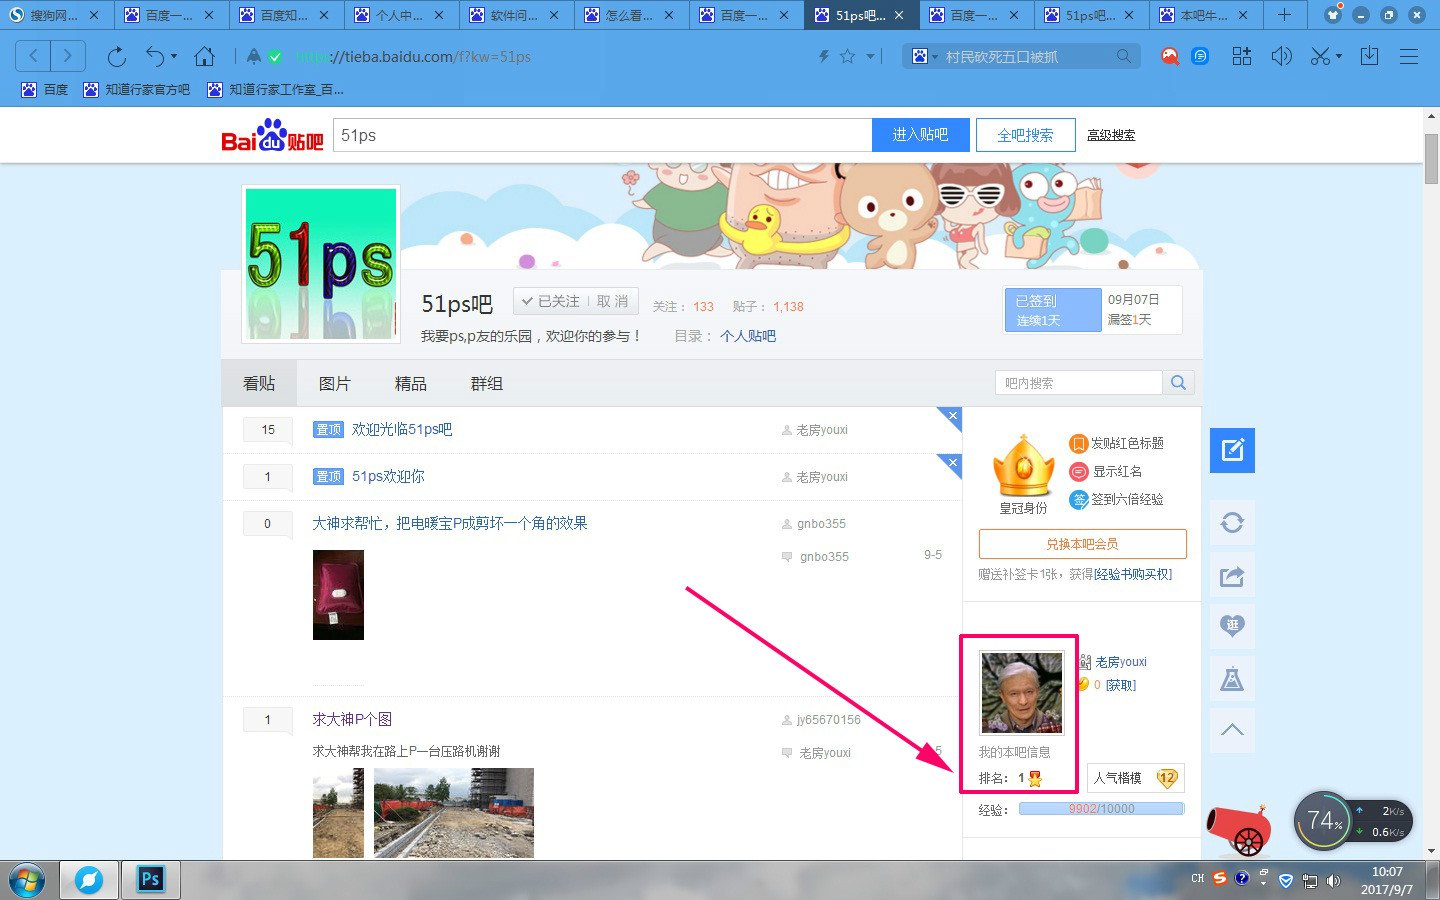Click the 逛 heart icon in sidebar
This screenshot has height=900, width=1440.
[x=1232, y=627]
